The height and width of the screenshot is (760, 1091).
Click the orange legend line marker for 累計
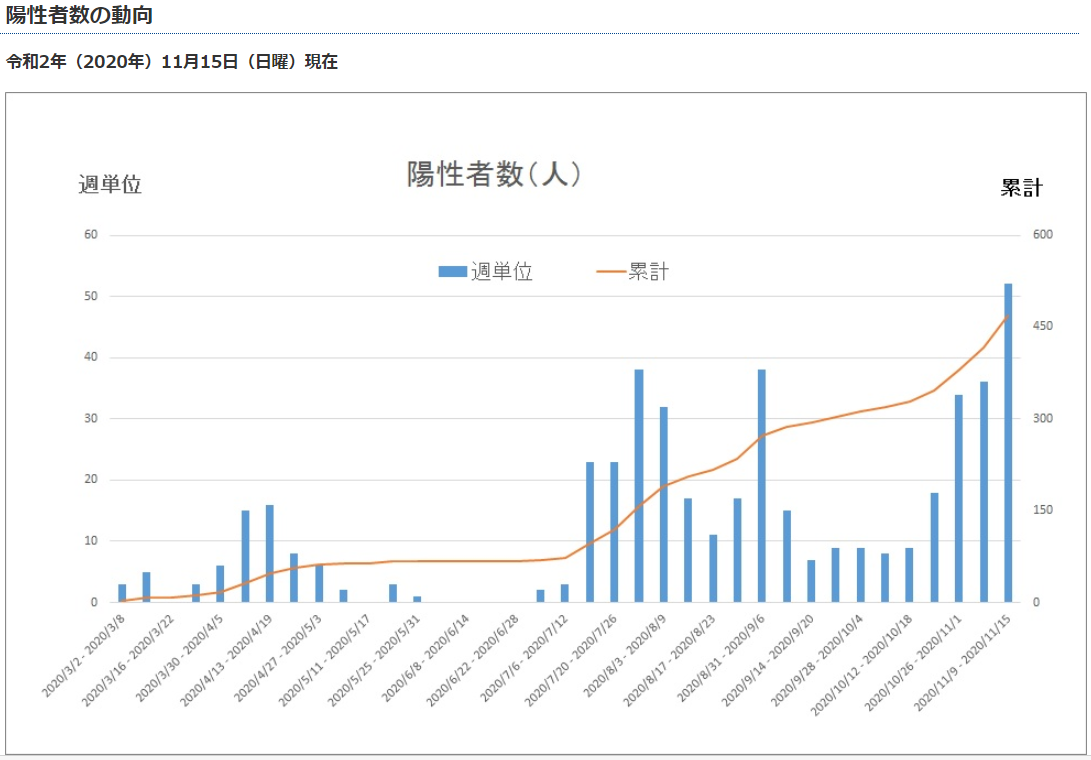click(x=611, y=271)
